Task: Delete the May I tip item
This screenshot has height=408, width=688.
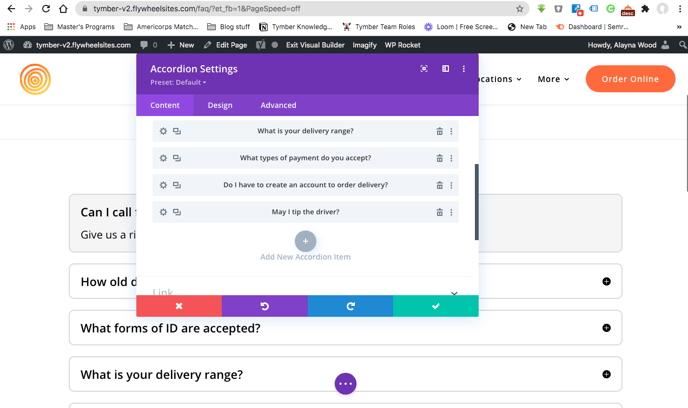Action: pos(439,212)
